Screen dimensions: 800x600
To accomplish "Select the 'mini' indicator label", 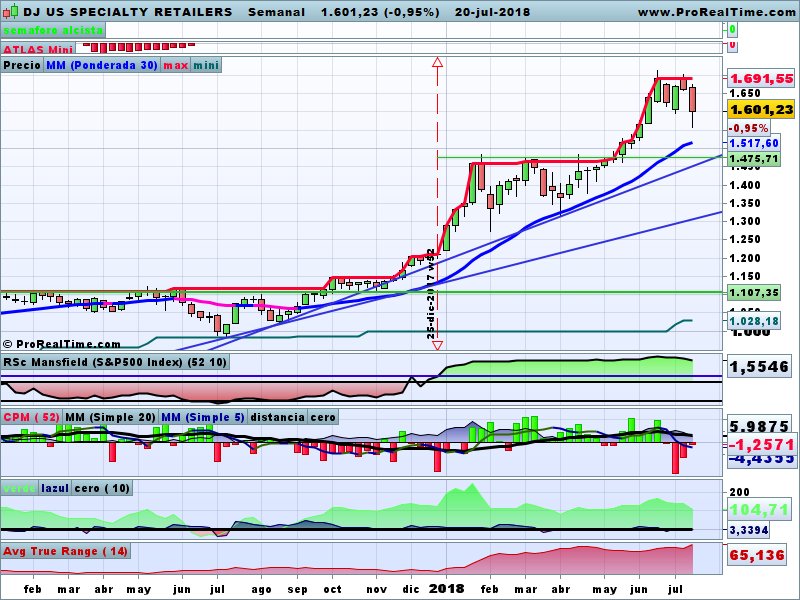I will pos(206,65).
